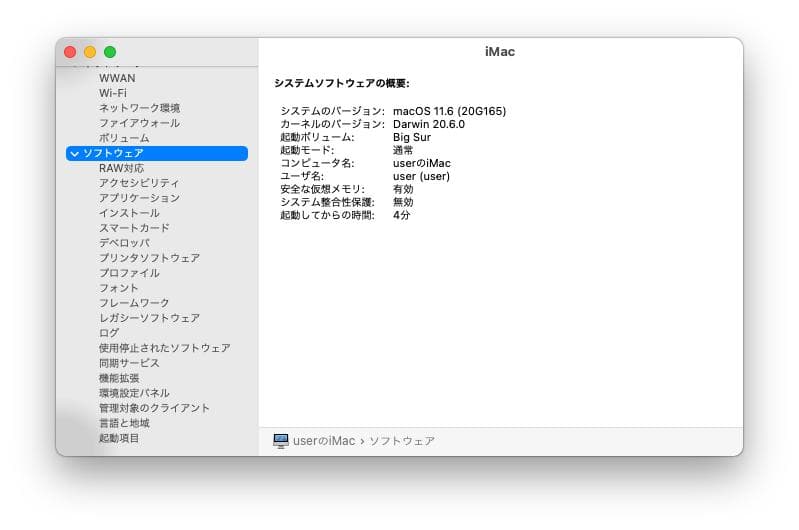Click ソフトウェア in the bottom path bar
The height and width of the screenshot is (530, 799).
click(402, 441)
